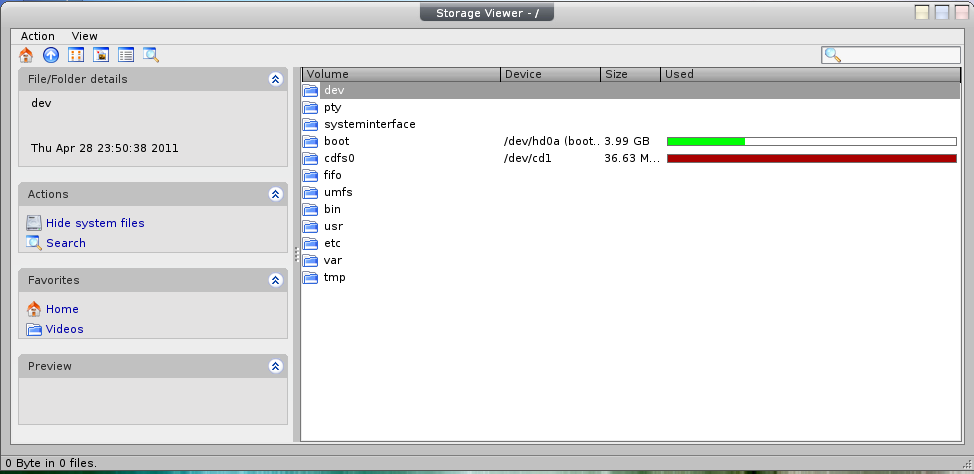Open search with the toolbar magnifier icon
Image resolution: width=974 pixels, height=474 pixels.
pos(151,55)
